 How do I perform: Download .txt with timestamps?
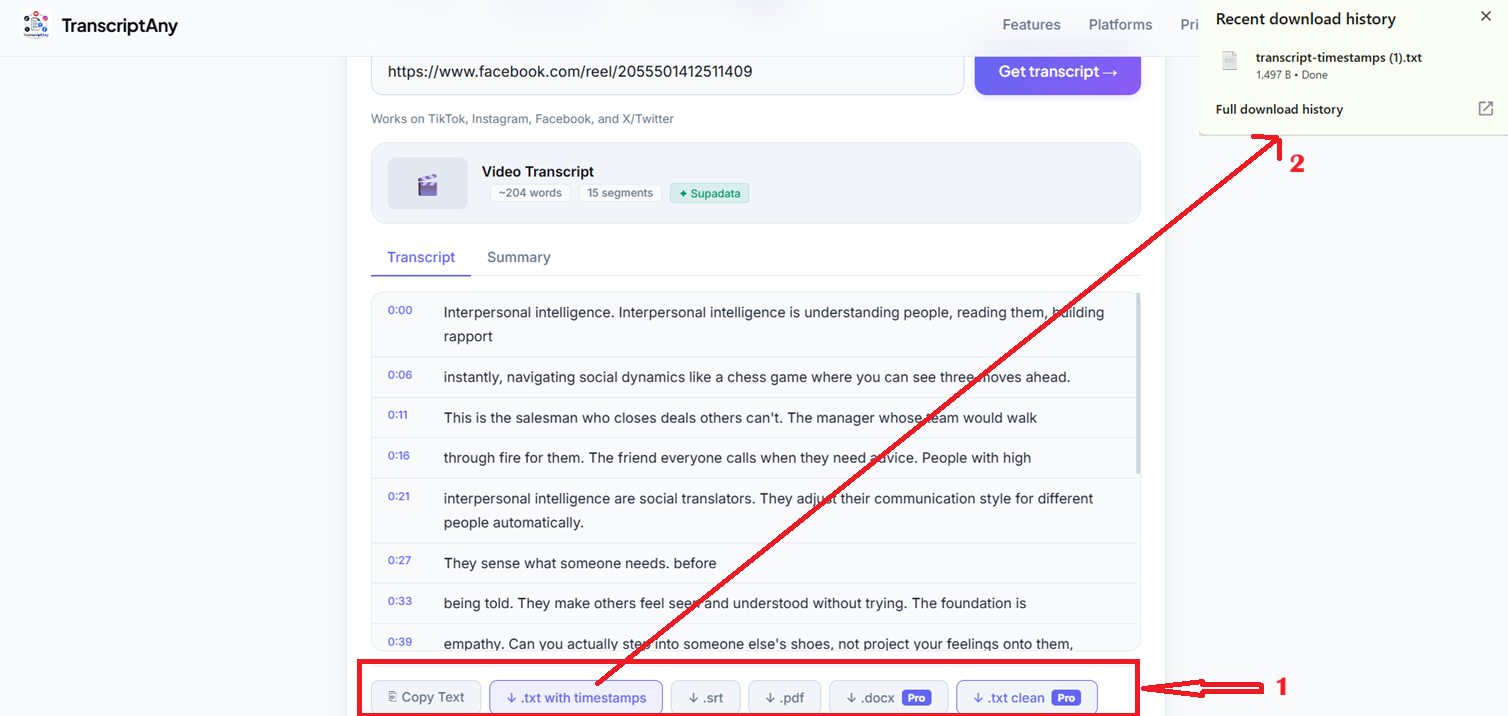click(x=576, y=697)
